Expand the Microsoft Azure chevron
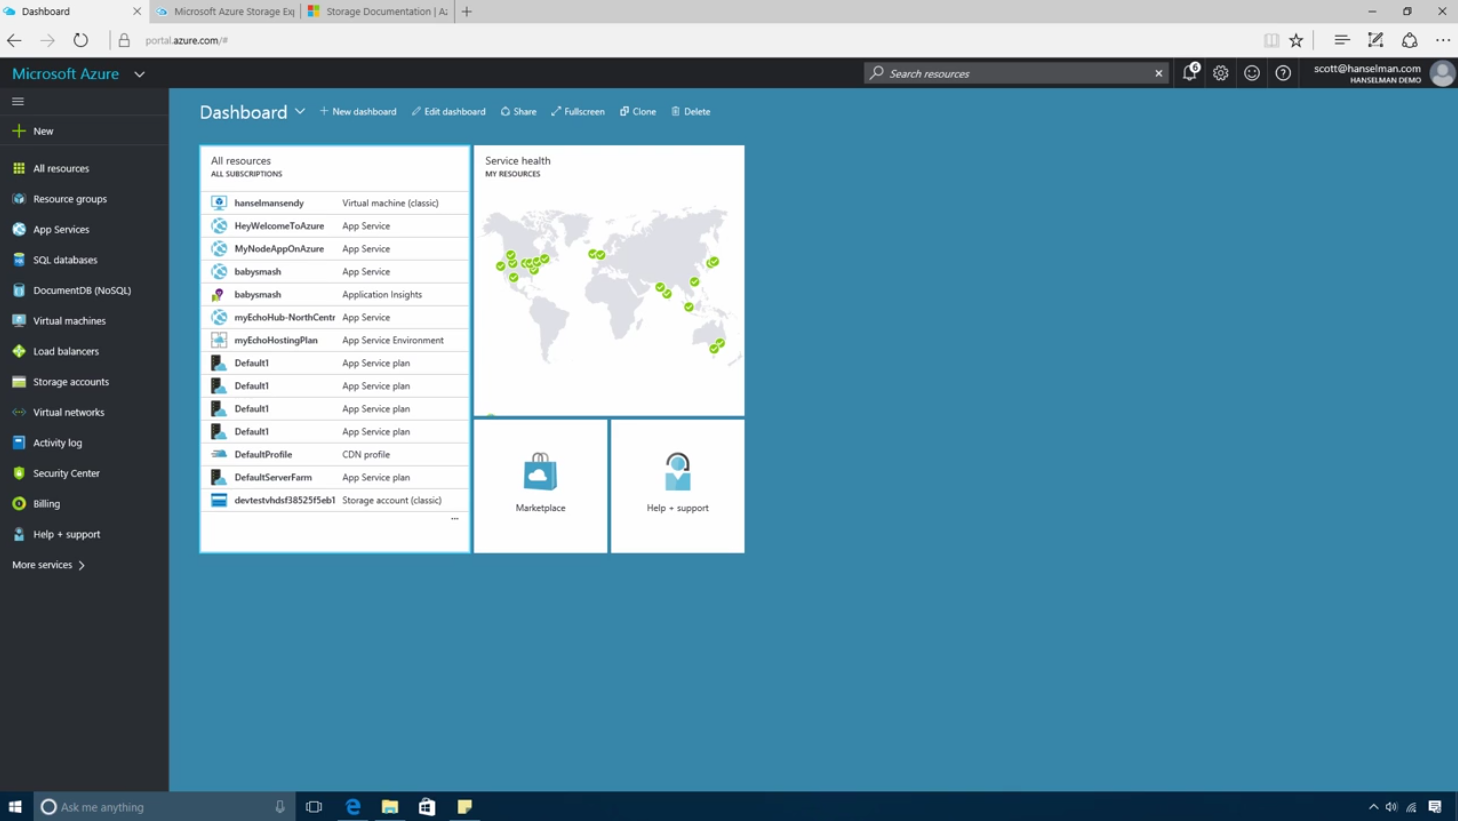Image resolution: width=1458 pixels, height=821 pixels. point(140,74)
